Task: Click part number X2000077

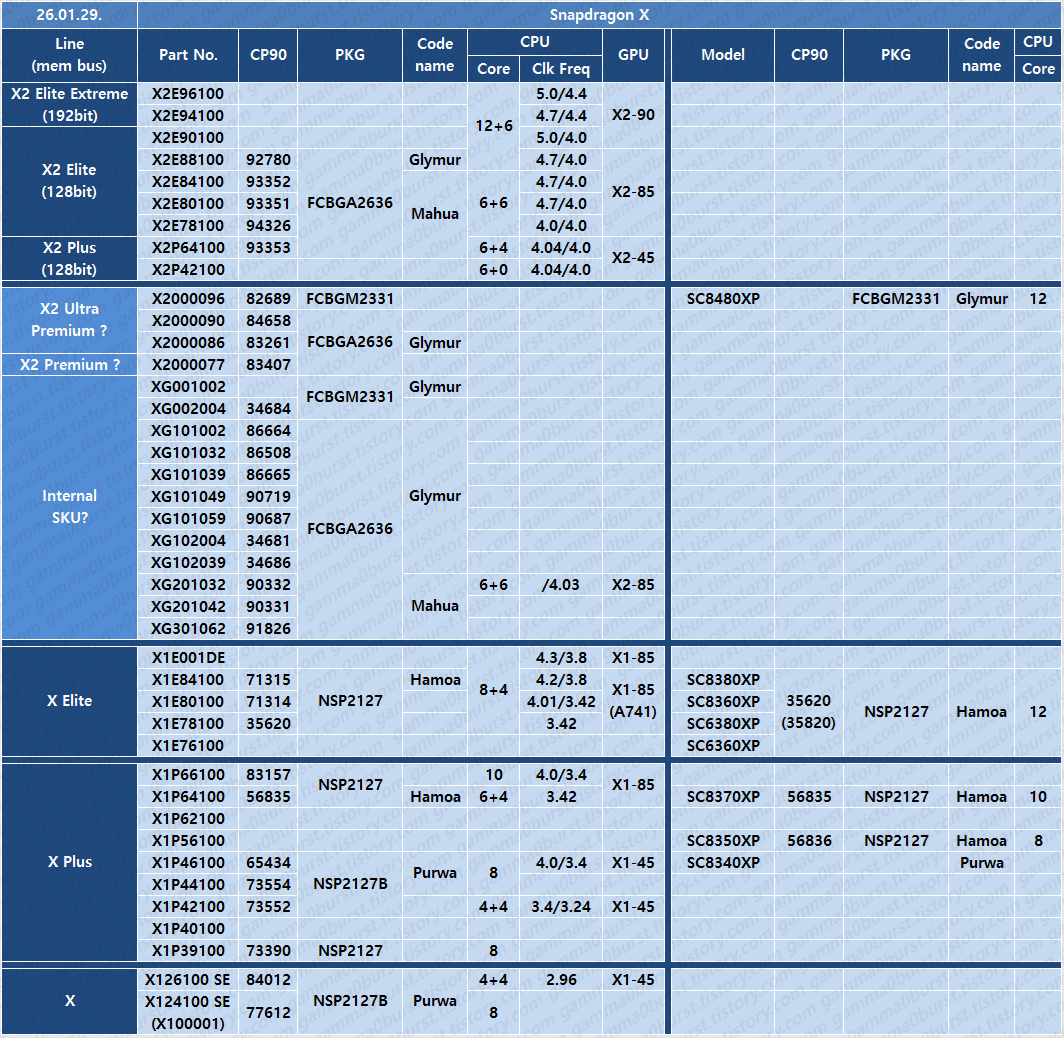Action: click(188, 365)
